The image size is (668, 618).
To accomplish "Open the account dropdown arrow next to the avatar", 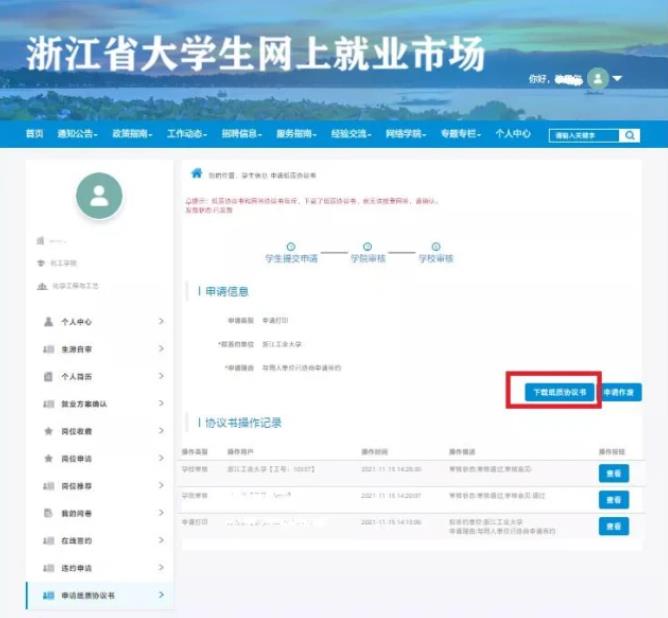I will (x=617, y=78).
